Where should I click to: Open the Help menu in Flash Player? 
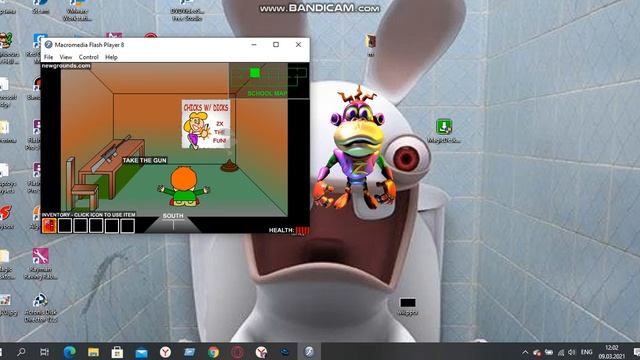[111, 57]
